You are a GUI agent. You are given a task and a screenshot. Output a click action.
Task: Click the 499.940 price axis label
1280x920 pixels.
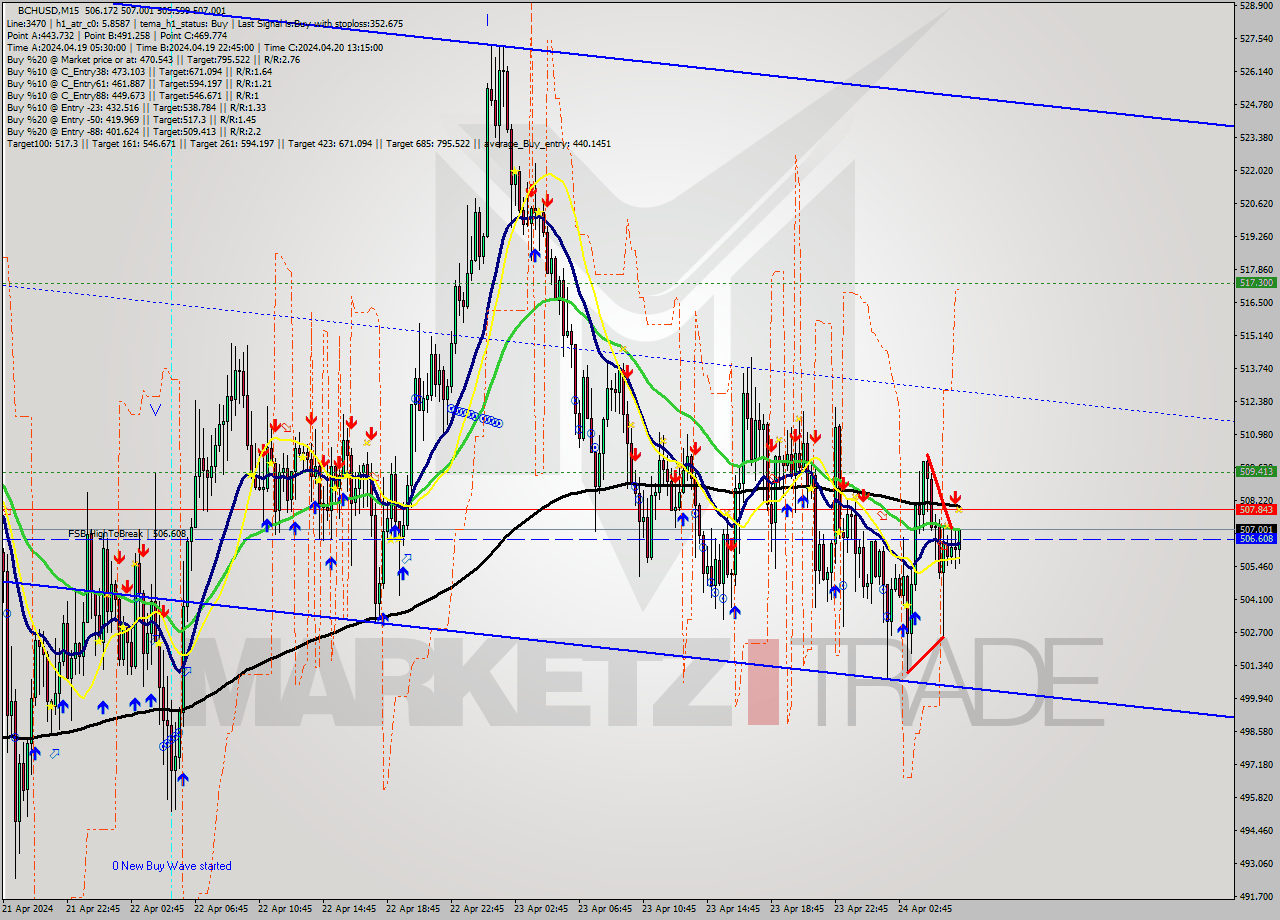[x=1256, y=699]
